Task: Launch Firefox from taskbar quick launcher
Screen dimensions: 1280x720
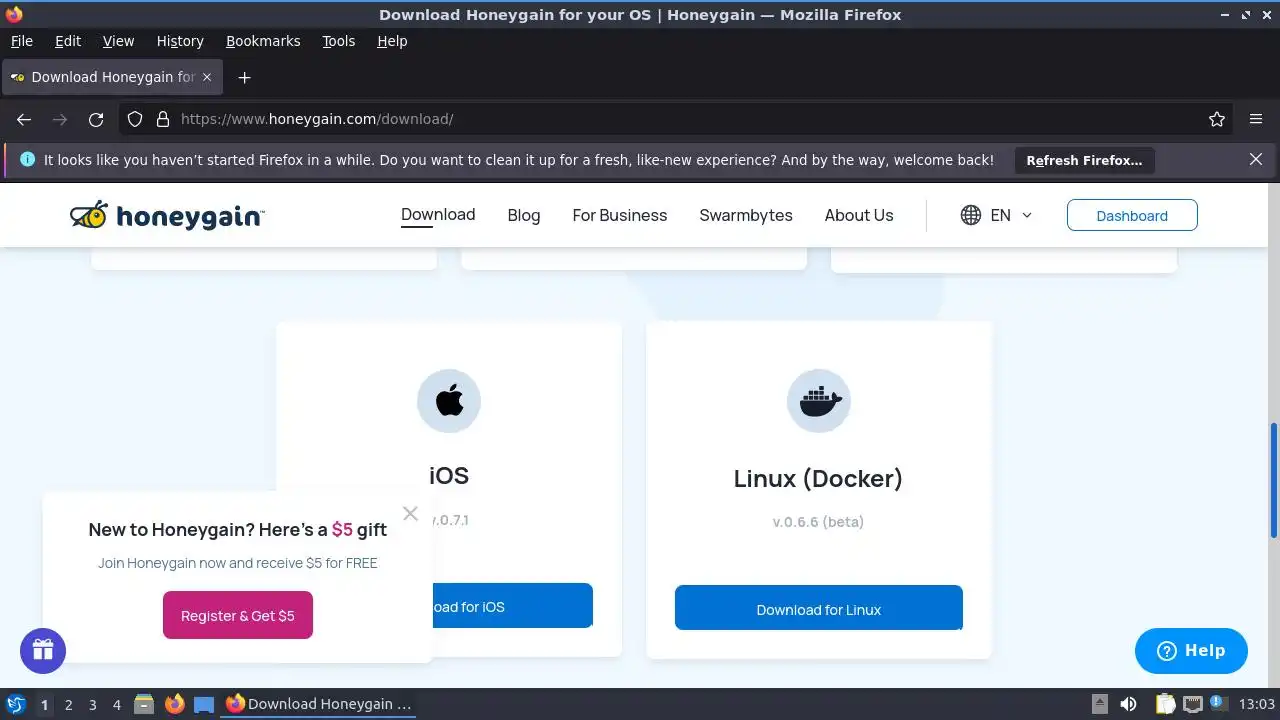Action: pyautogui.click(x=174, y=704)
